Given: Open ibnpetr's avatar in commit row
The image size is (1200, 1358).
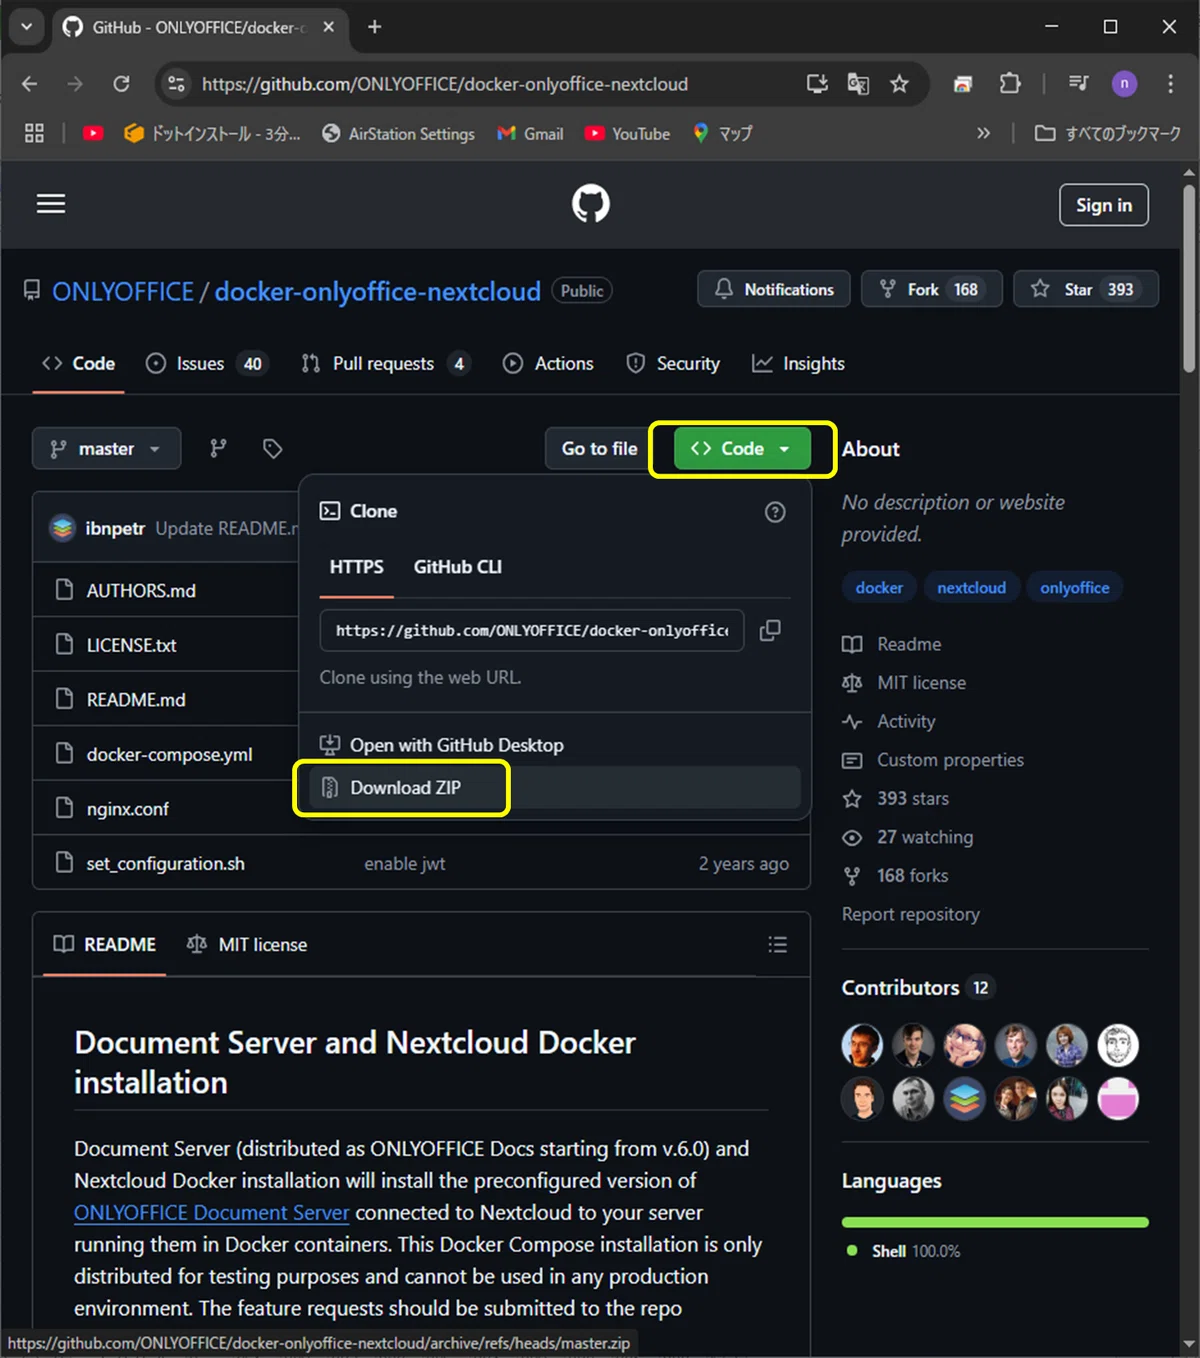Looking at the screenshot, I should pyautogui.click(x=62, y=528).
